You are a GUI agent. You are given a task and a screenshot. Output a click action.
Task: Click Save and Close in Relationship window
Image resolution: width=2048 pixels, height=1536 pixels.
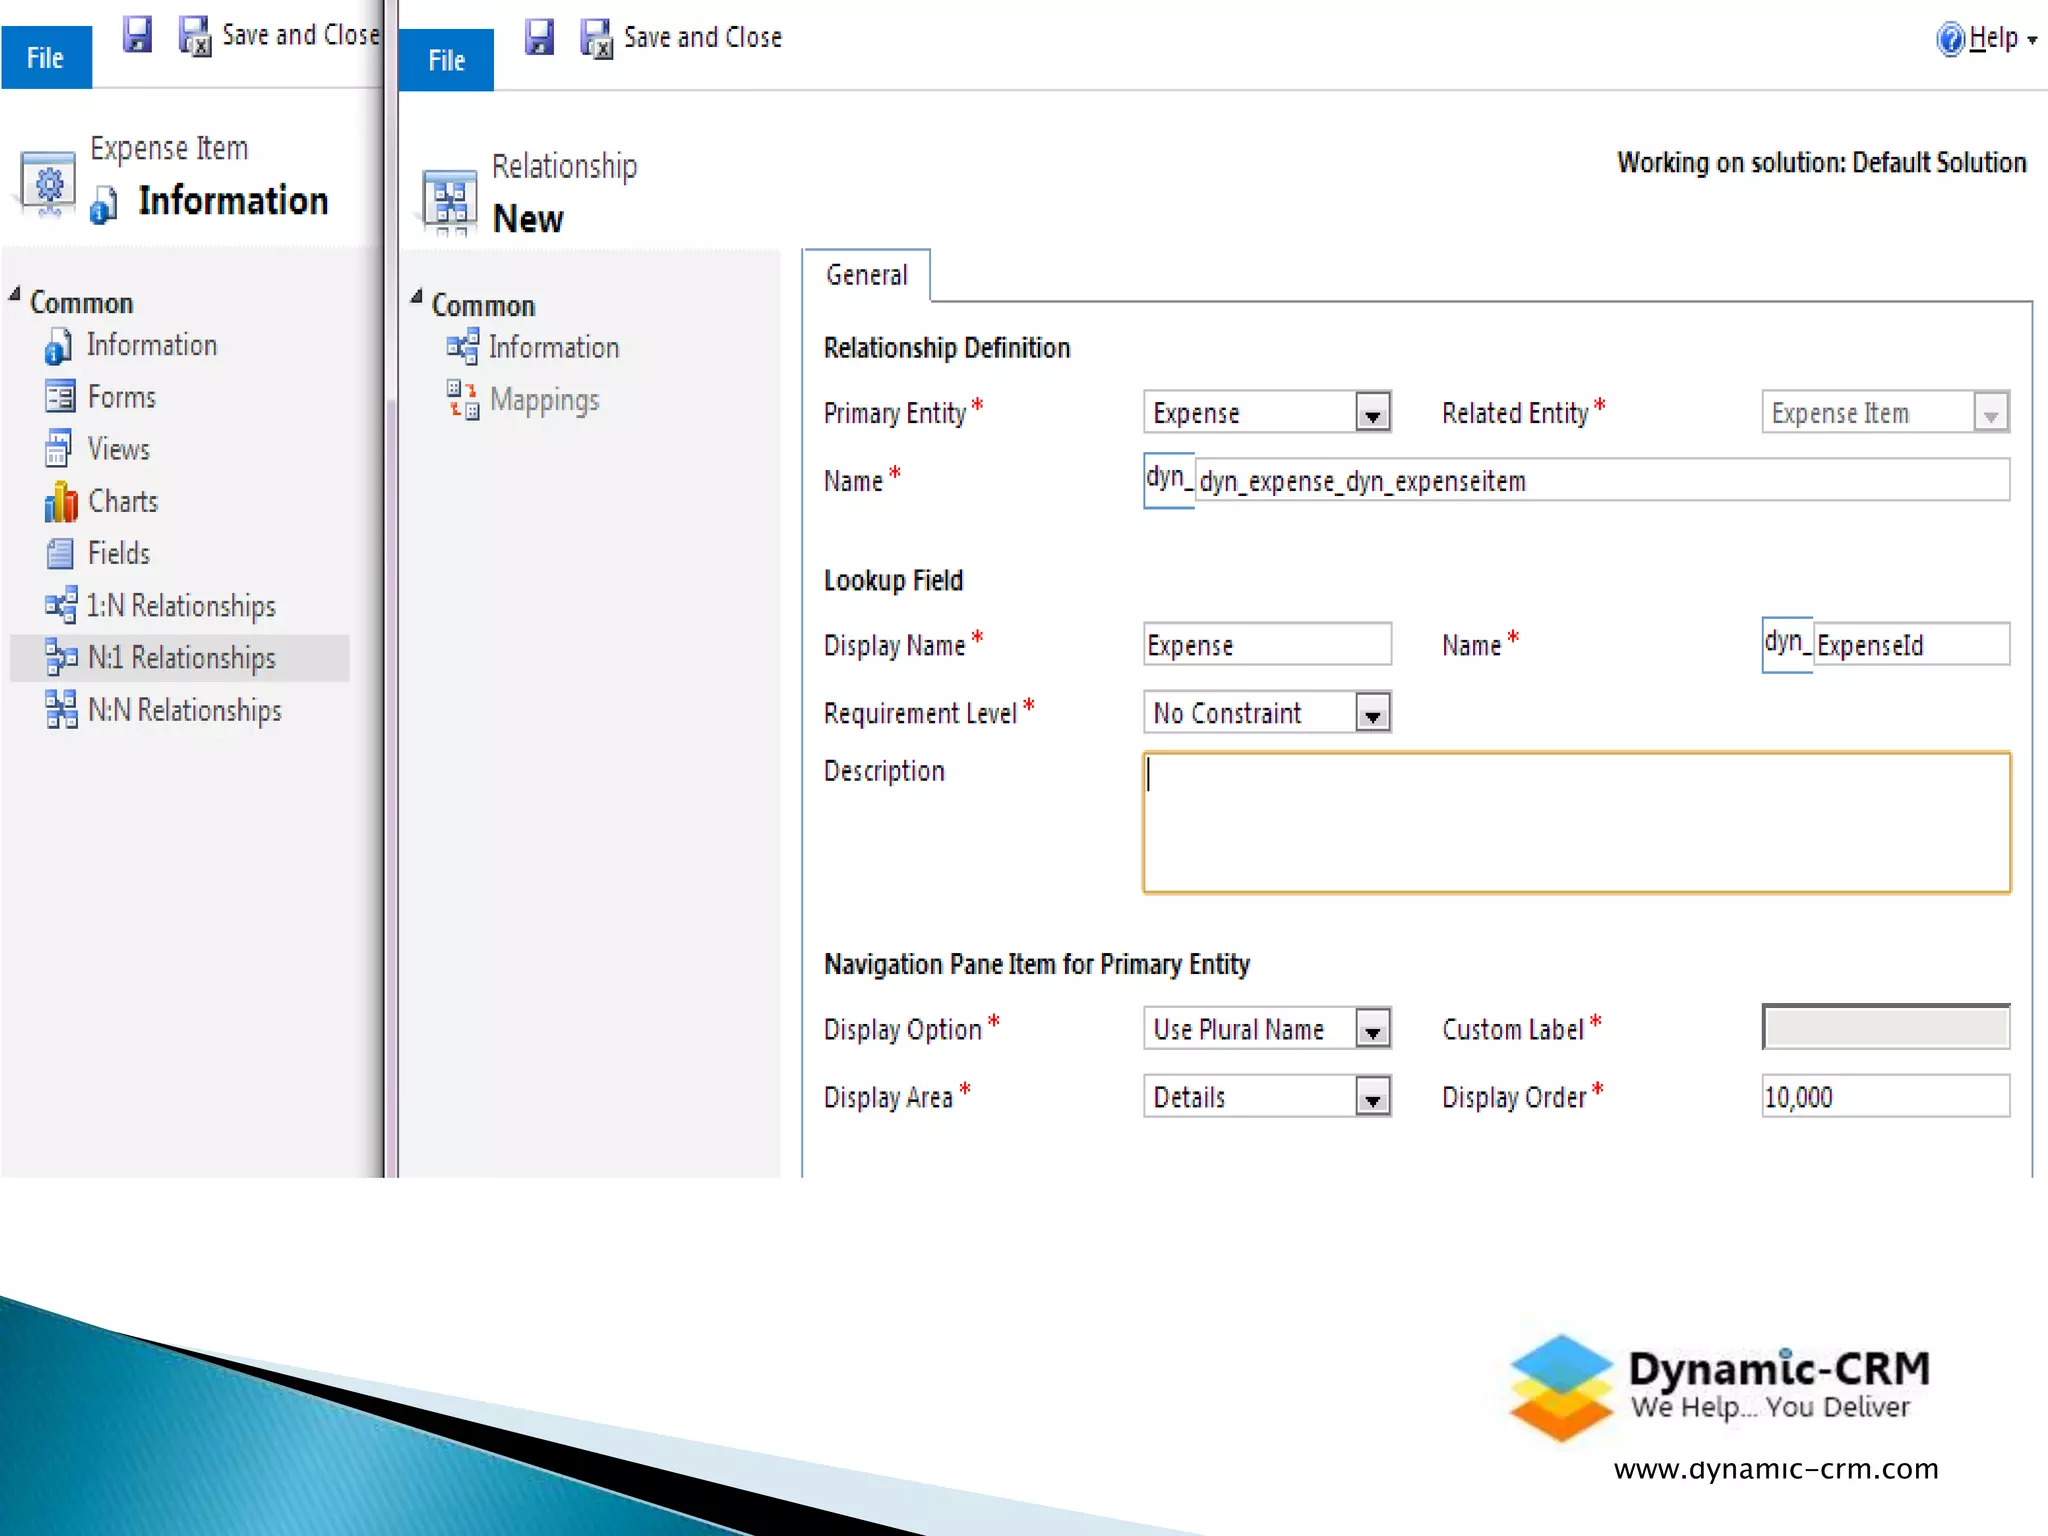pyautogui.click(x=702, y=37)
